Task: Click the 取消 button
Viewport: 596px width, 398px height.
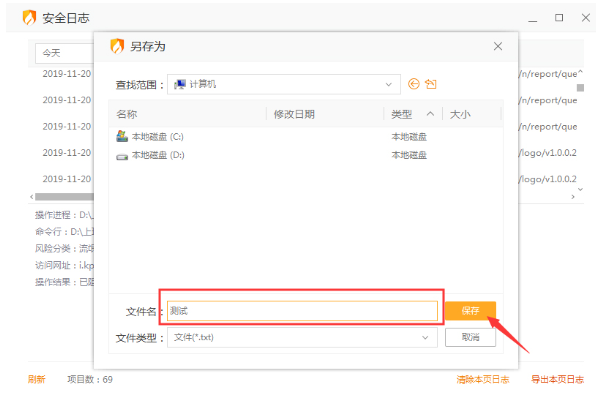Action: point(470,337)
